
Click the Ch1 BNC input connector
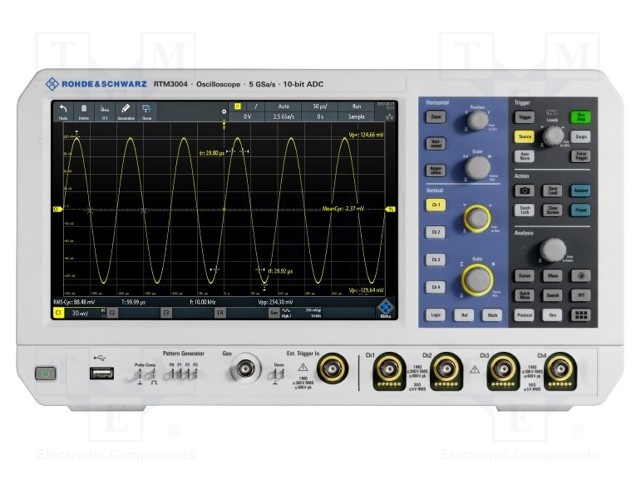coord(385,372)
